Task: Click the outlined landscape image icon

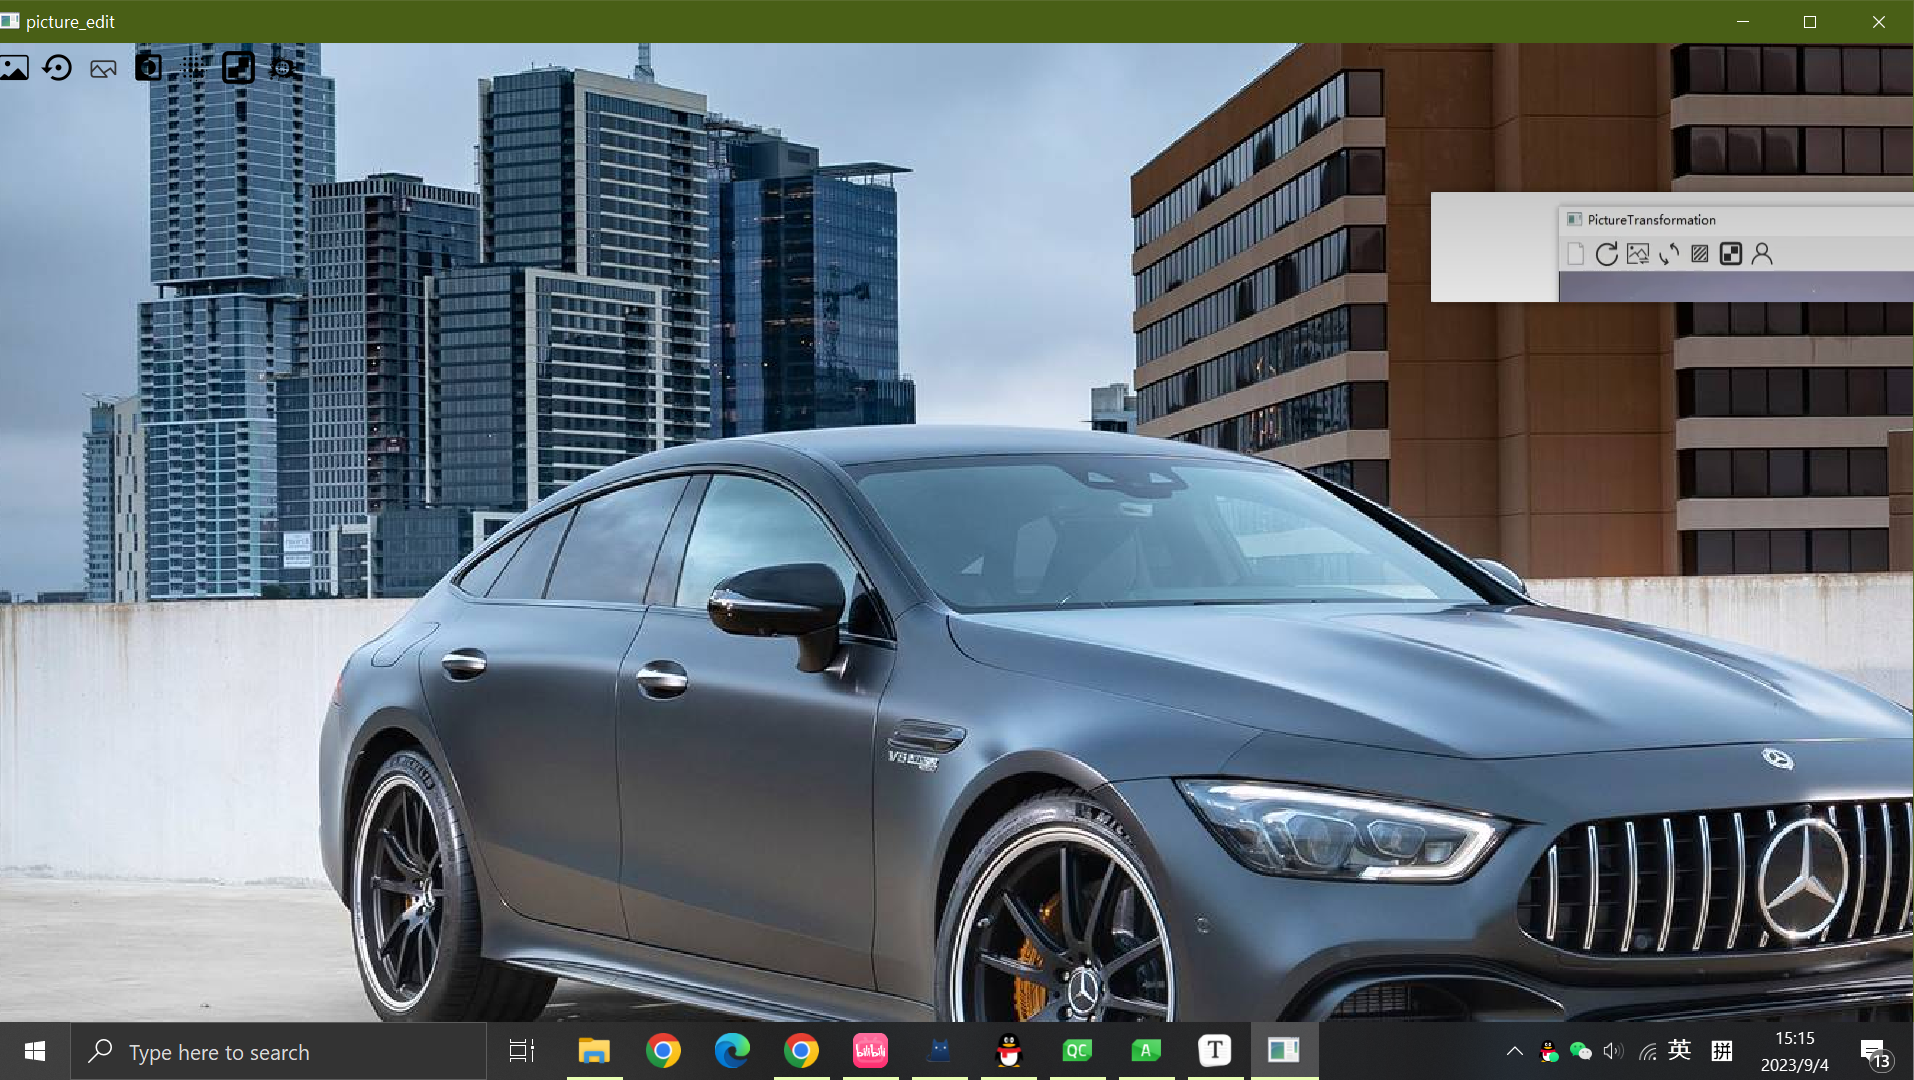Action: click(x=103, y=69)
